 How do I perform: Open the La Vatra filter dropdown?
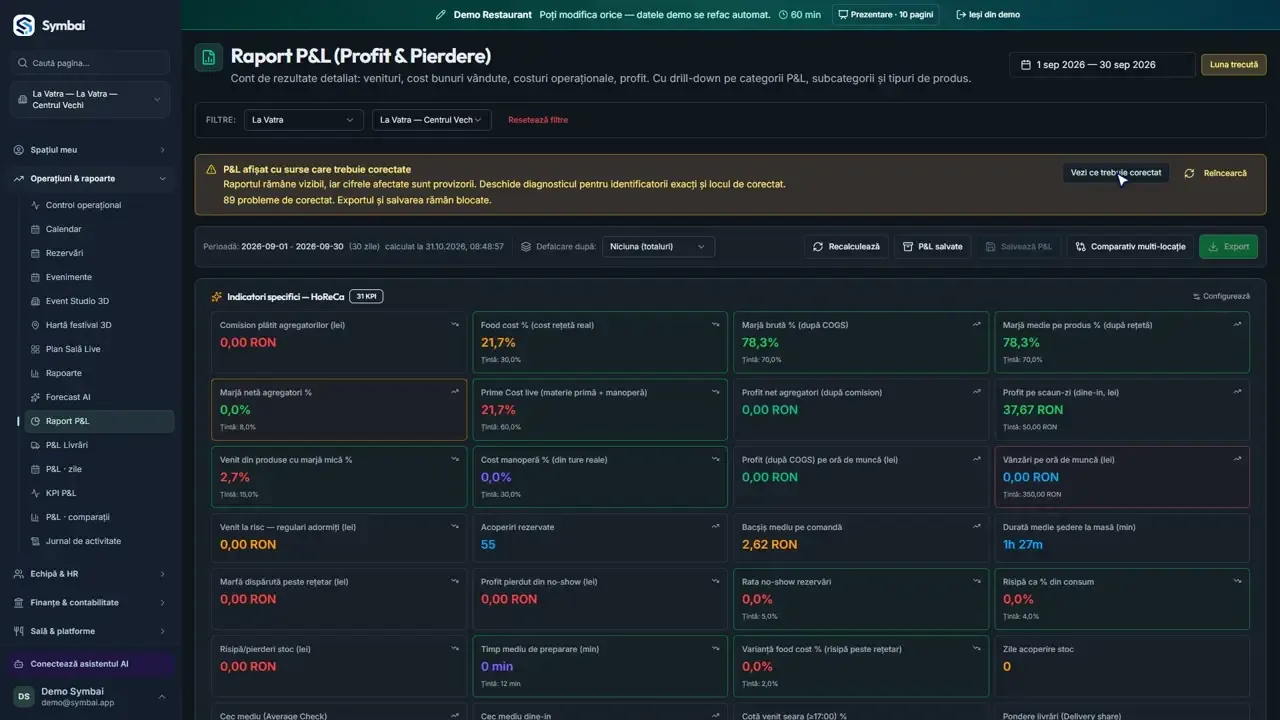pos(304,120)
